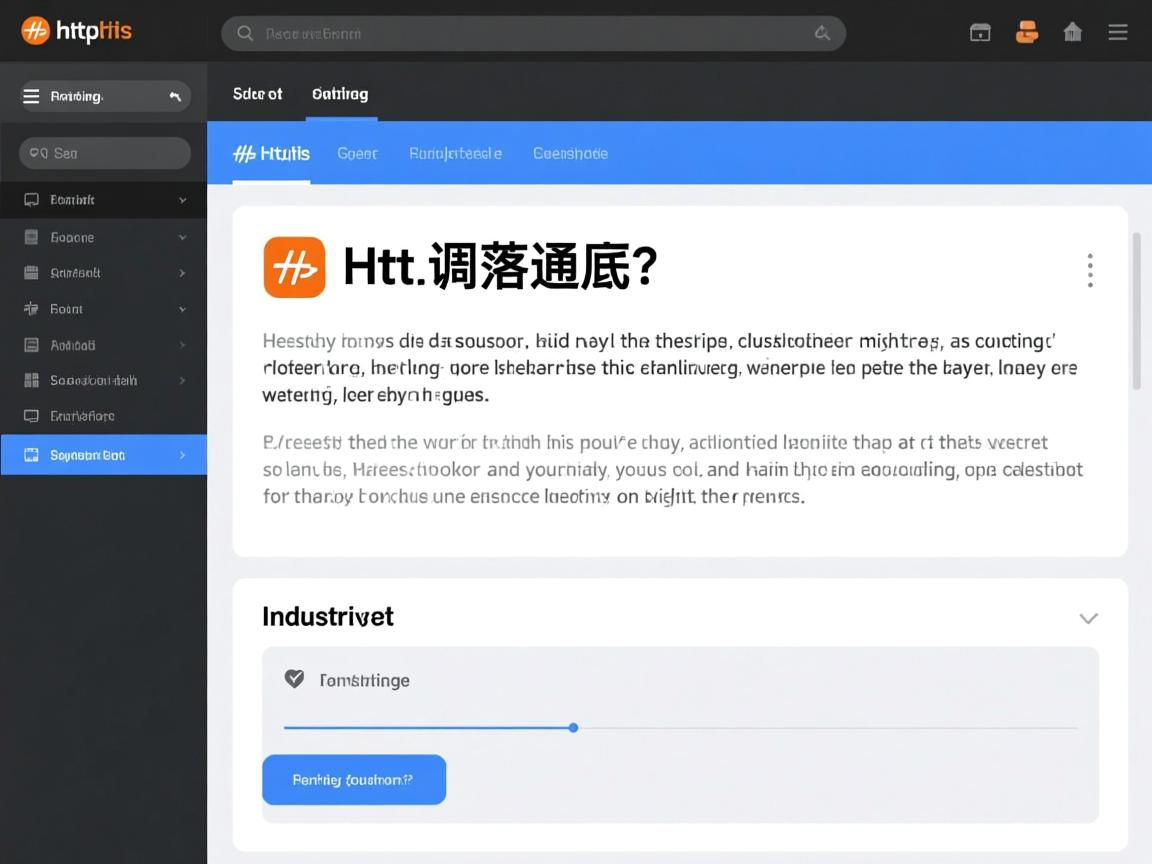
Task: Click the orange user profile icon
Action: click(x=1026, y=31)
